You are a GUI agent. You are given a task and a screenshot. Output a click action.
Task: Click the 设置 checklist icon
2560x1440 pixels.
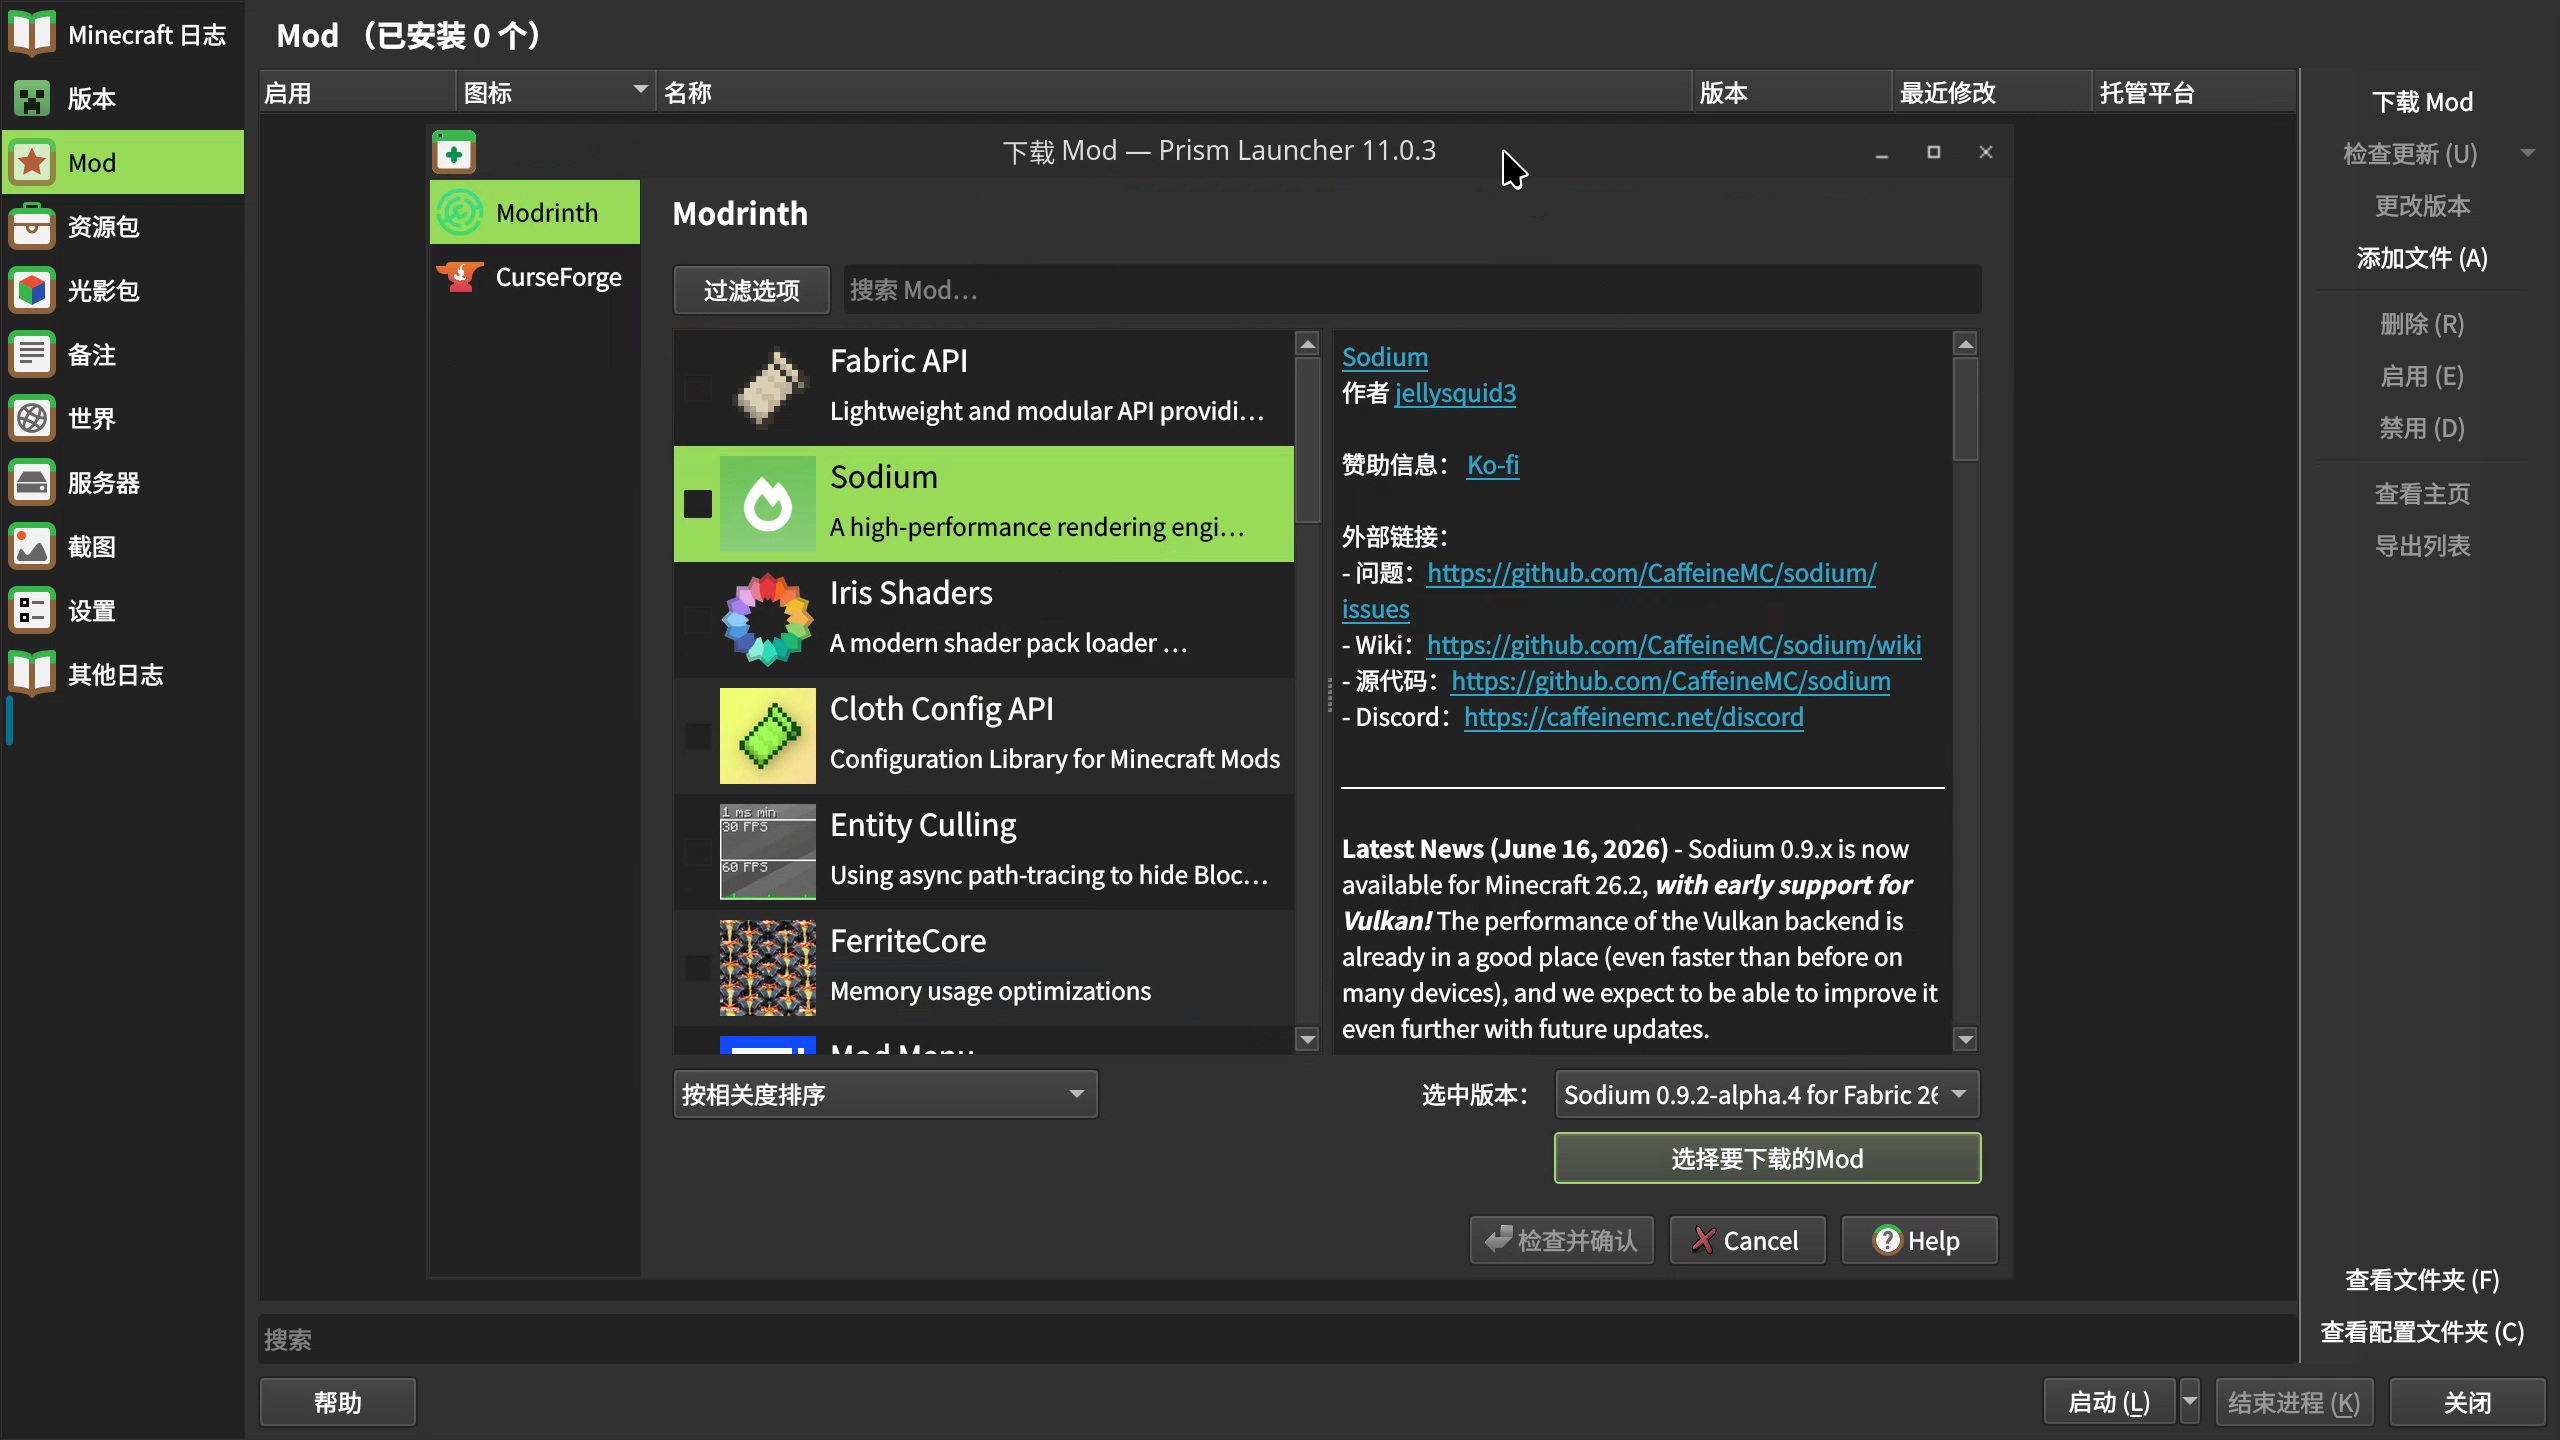point(32,610)
